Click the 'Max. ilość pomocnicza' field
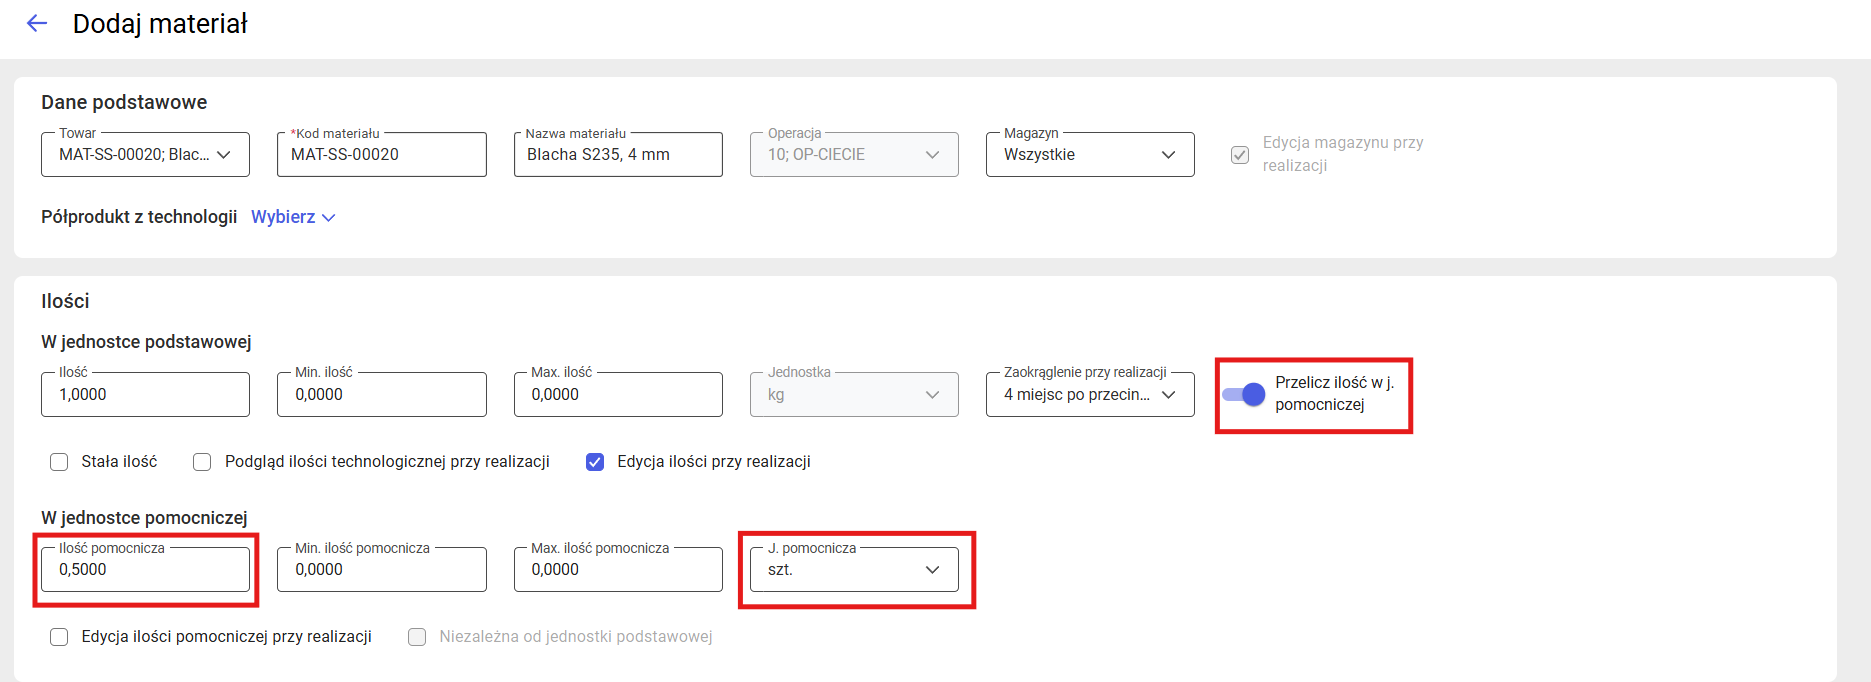The height and width of the screenshot is (682, 1871). [617, 570]
